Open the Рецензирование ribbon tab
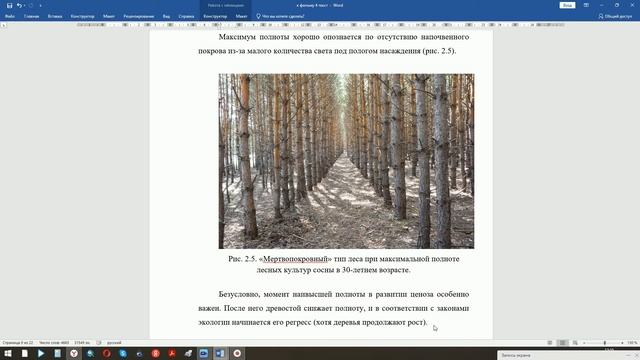This screenshot has height=360, width=640. (x=139, y=16)
